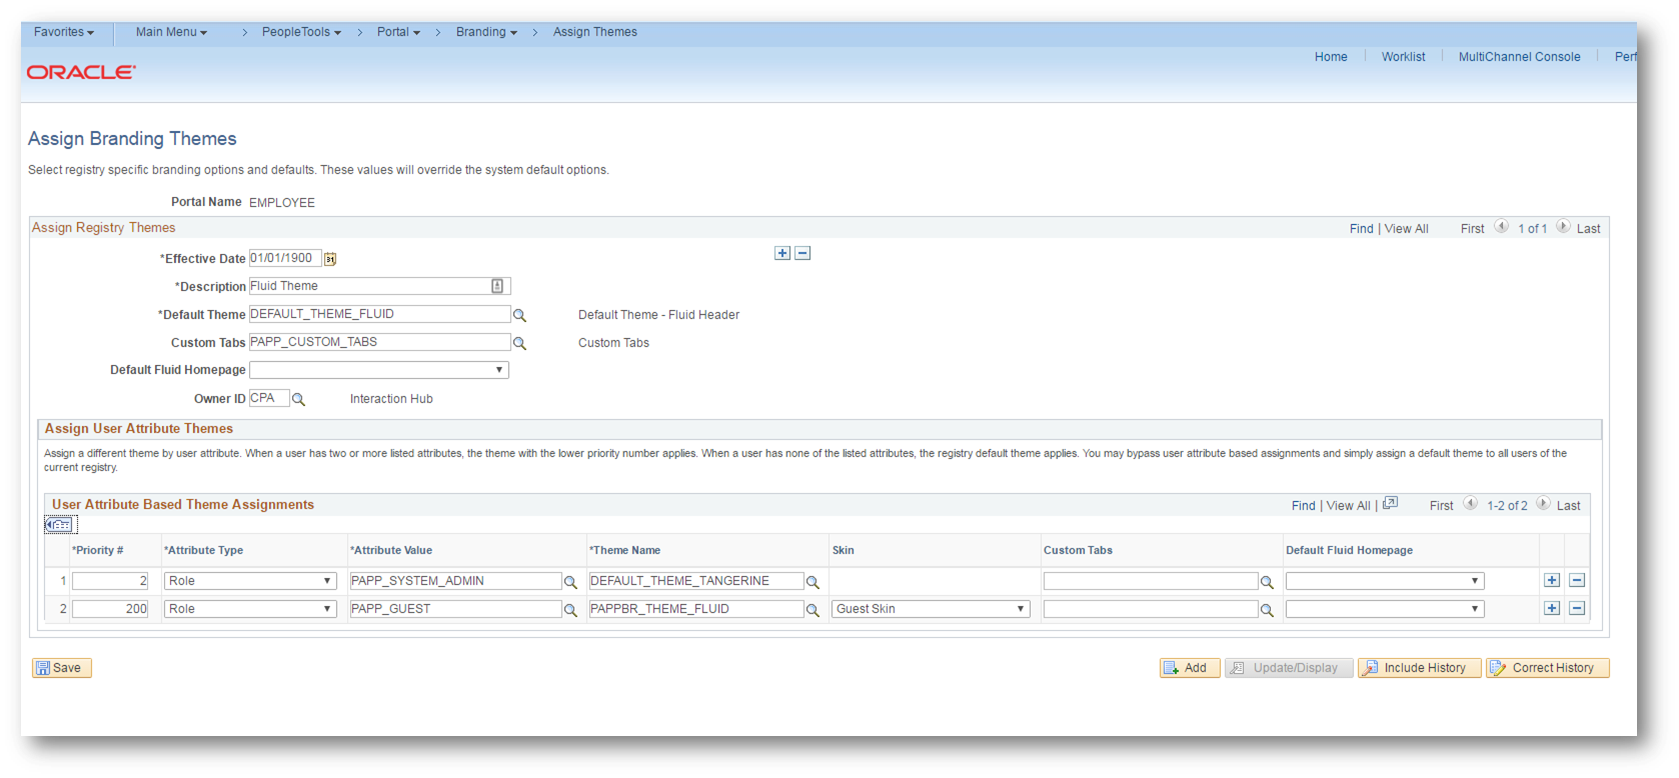Expand the Default Fluid Homepage dropdown
This screenshot has width=1679, height=778.
pos(379,370)
